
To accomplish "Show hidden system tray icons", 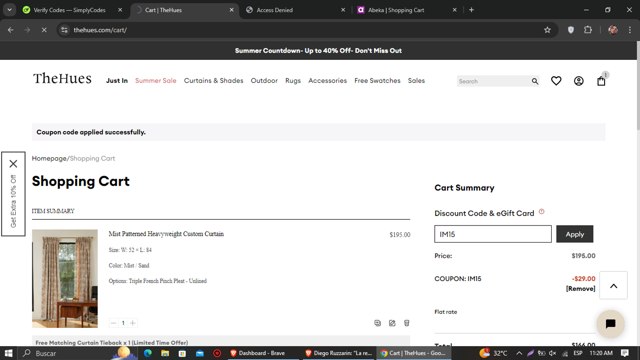I will (519, 353).
